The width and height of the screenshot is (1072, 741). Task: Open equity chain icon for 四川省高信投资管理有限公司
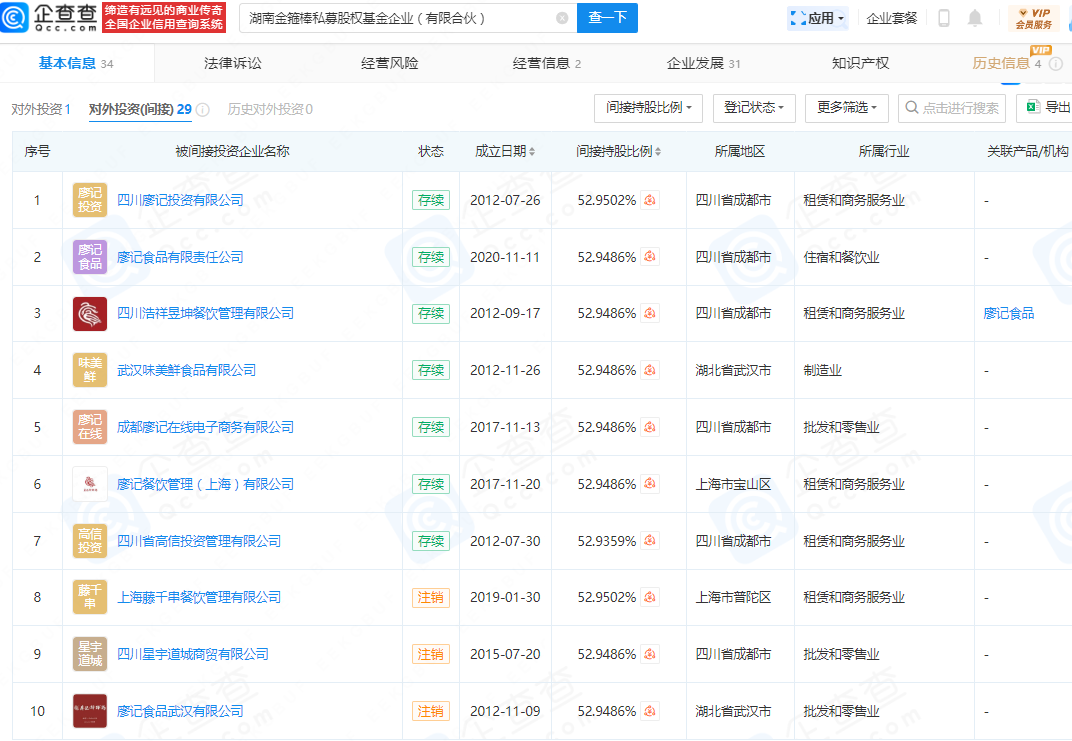point(650,541)
